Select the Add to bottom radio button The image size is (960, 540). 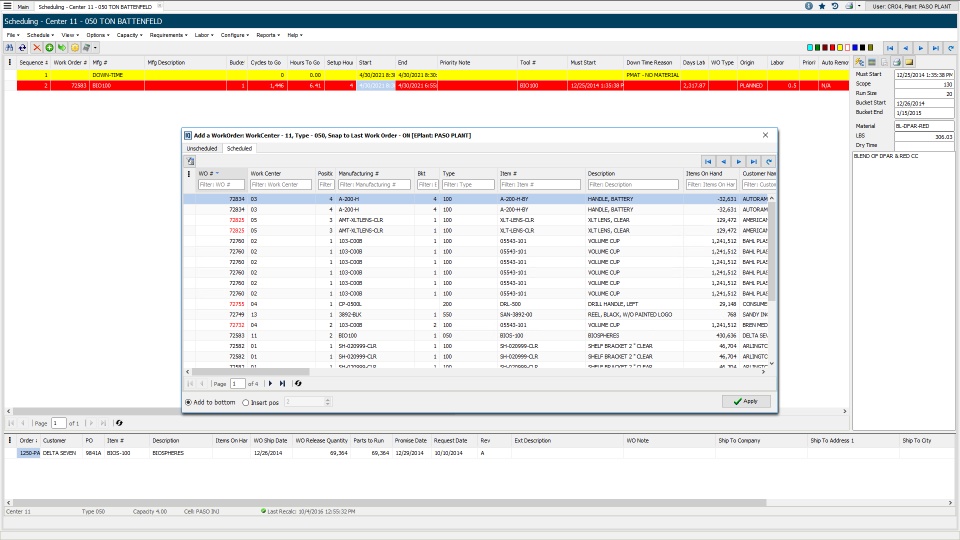pos(189,402)
